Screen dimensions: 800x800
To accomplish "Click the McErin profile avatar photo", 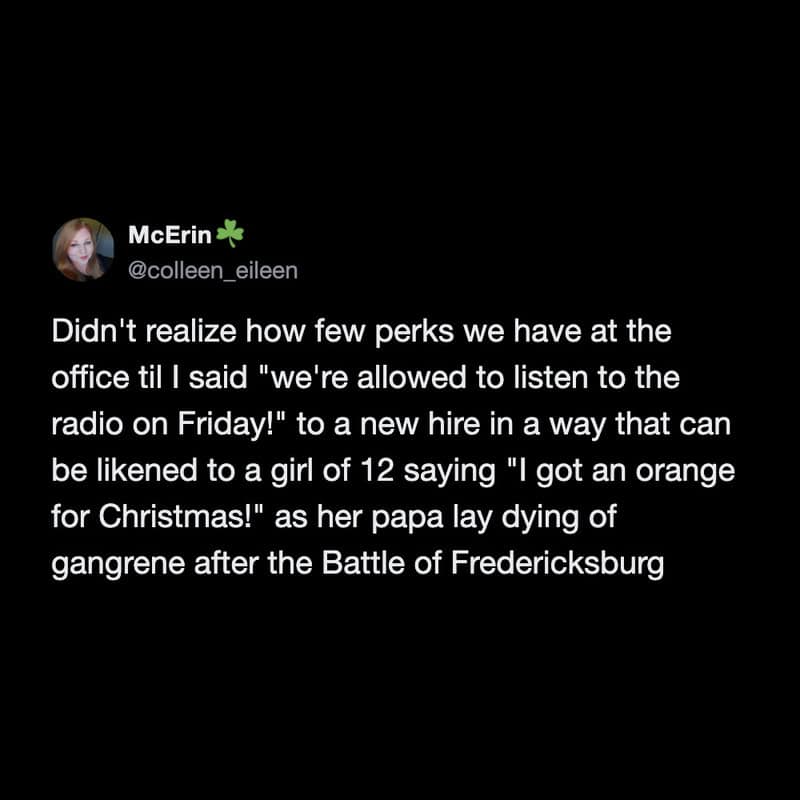I will pyautogui.click(x=84, y=250).
